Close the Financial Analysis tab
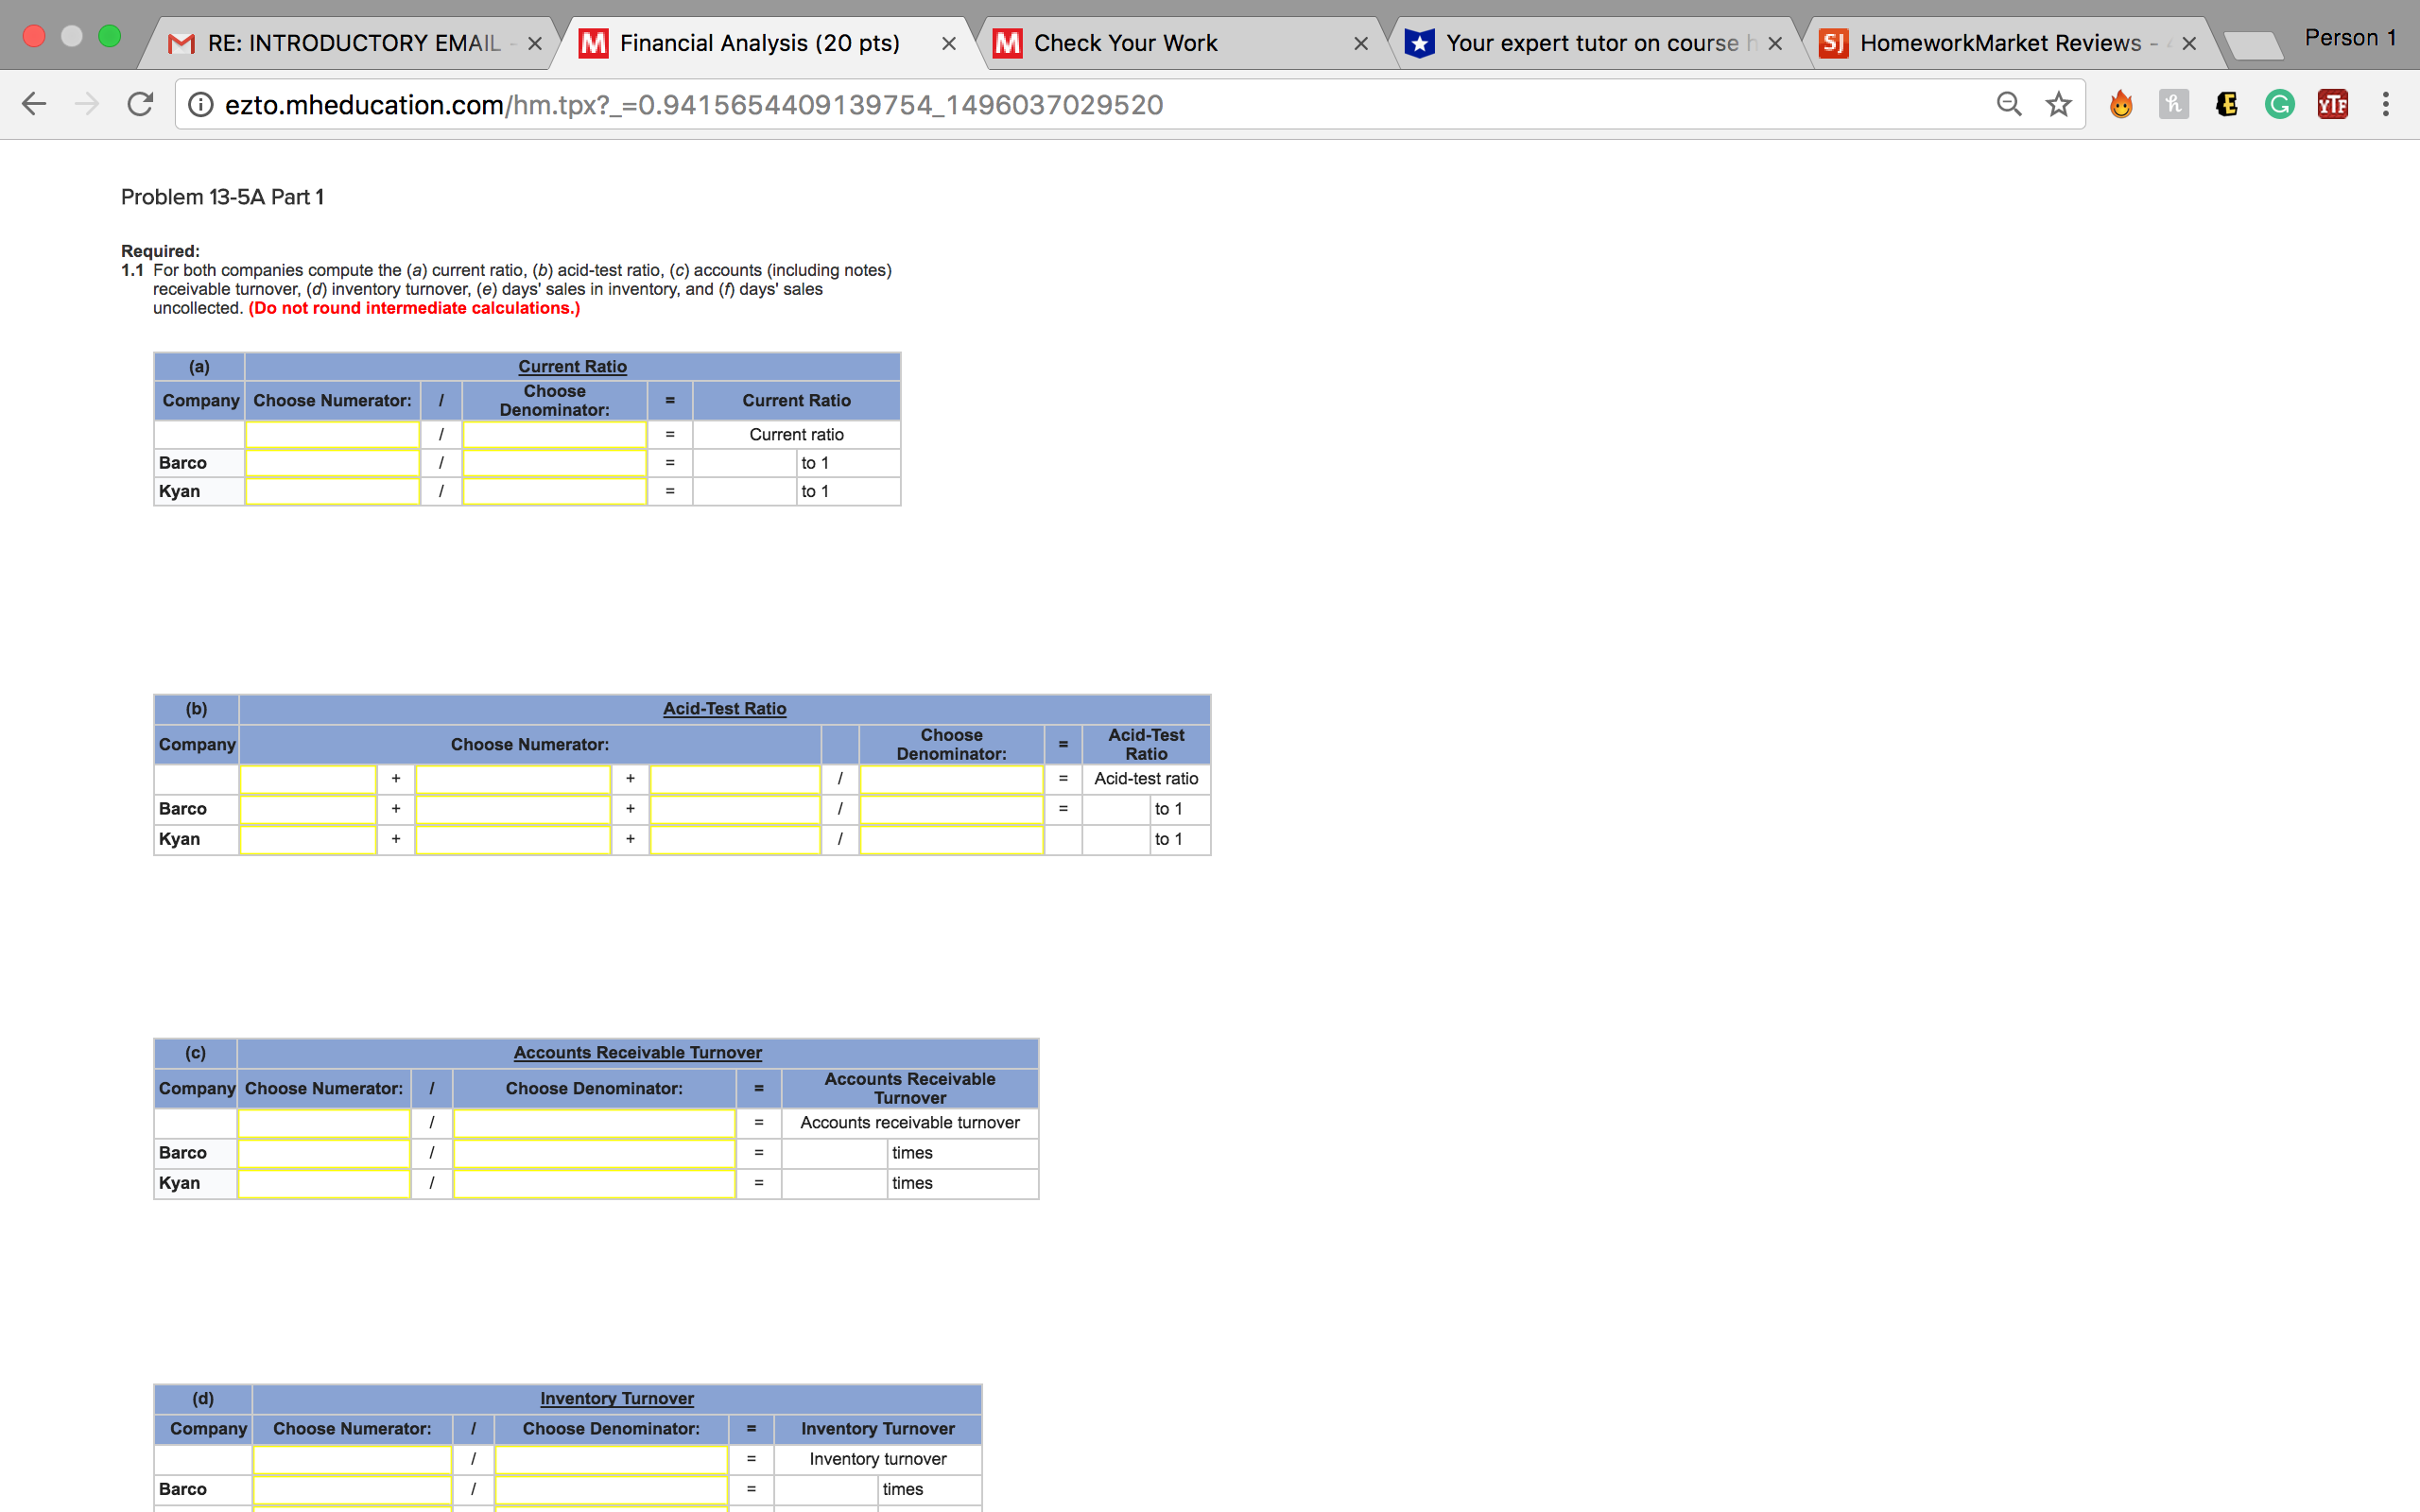 (948, 42)
